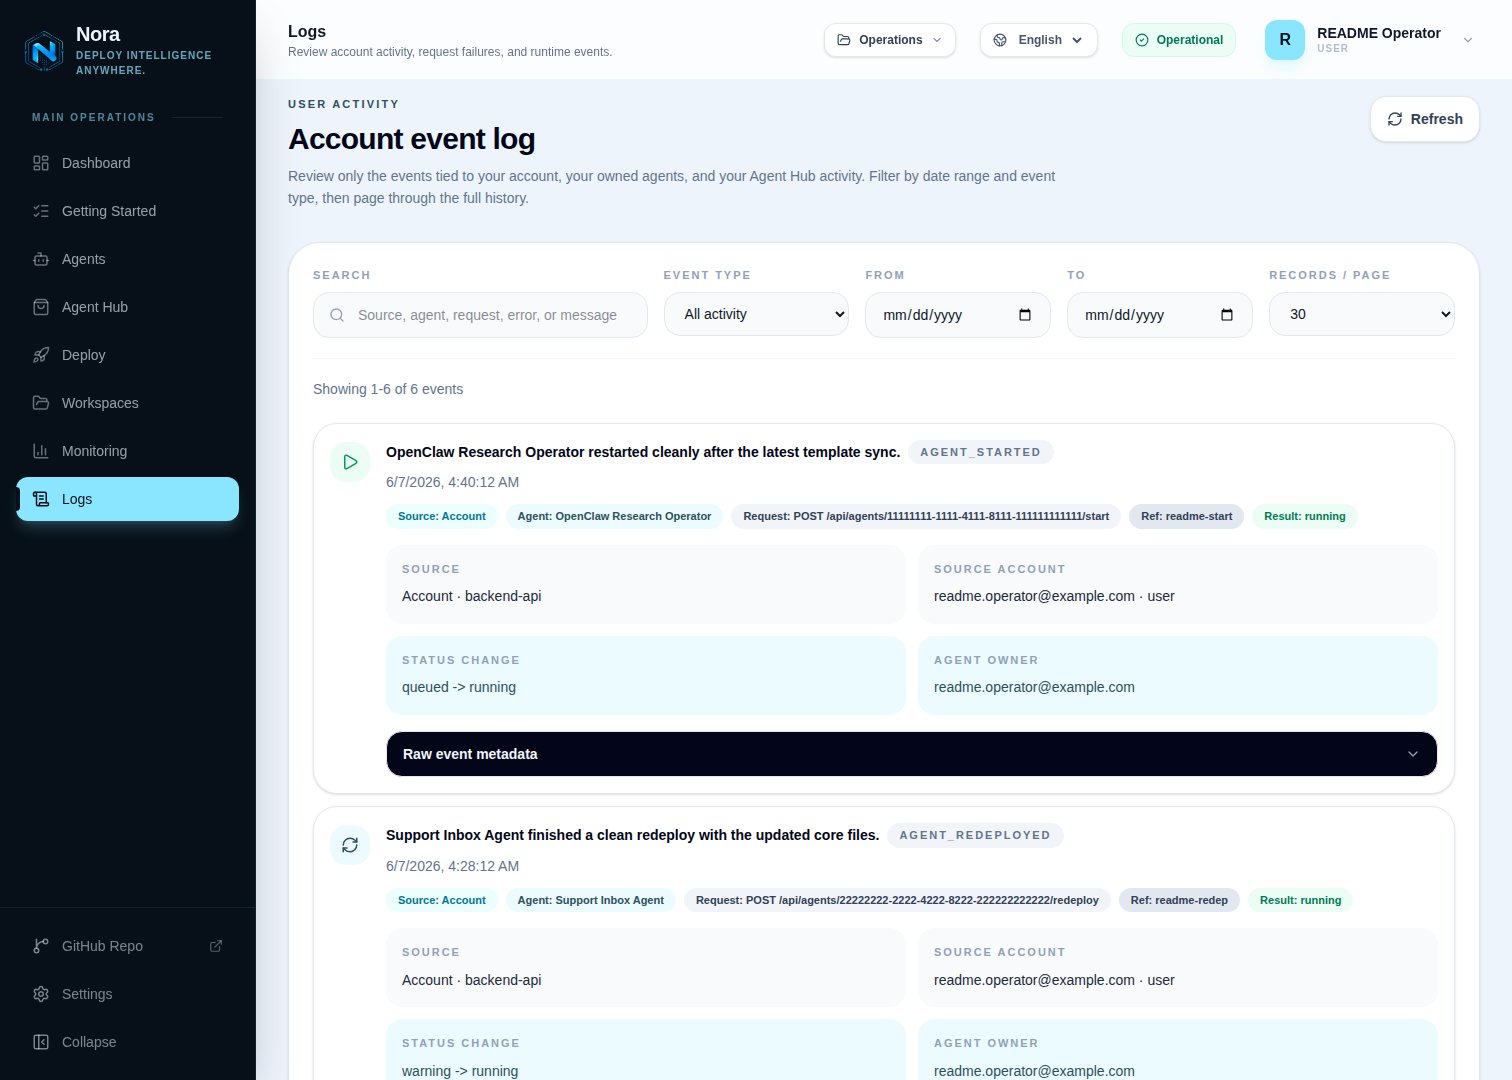Open the To date calendar picker icon
Viewport: 1512px width, 1080px height.
pyautogui.click(x=1227, y=315)
